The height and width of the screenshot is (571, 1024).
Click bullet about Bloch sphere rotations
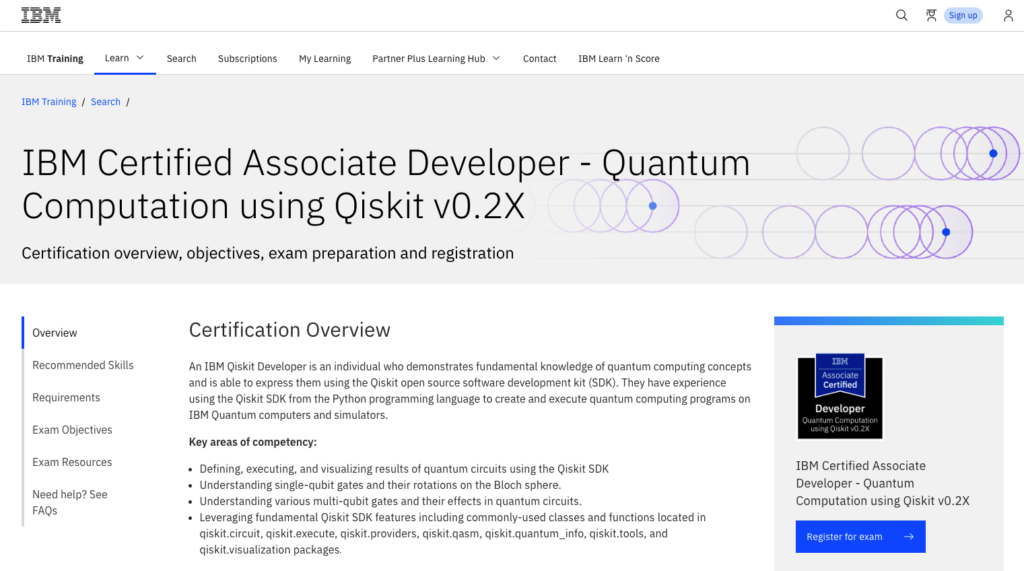380,485
